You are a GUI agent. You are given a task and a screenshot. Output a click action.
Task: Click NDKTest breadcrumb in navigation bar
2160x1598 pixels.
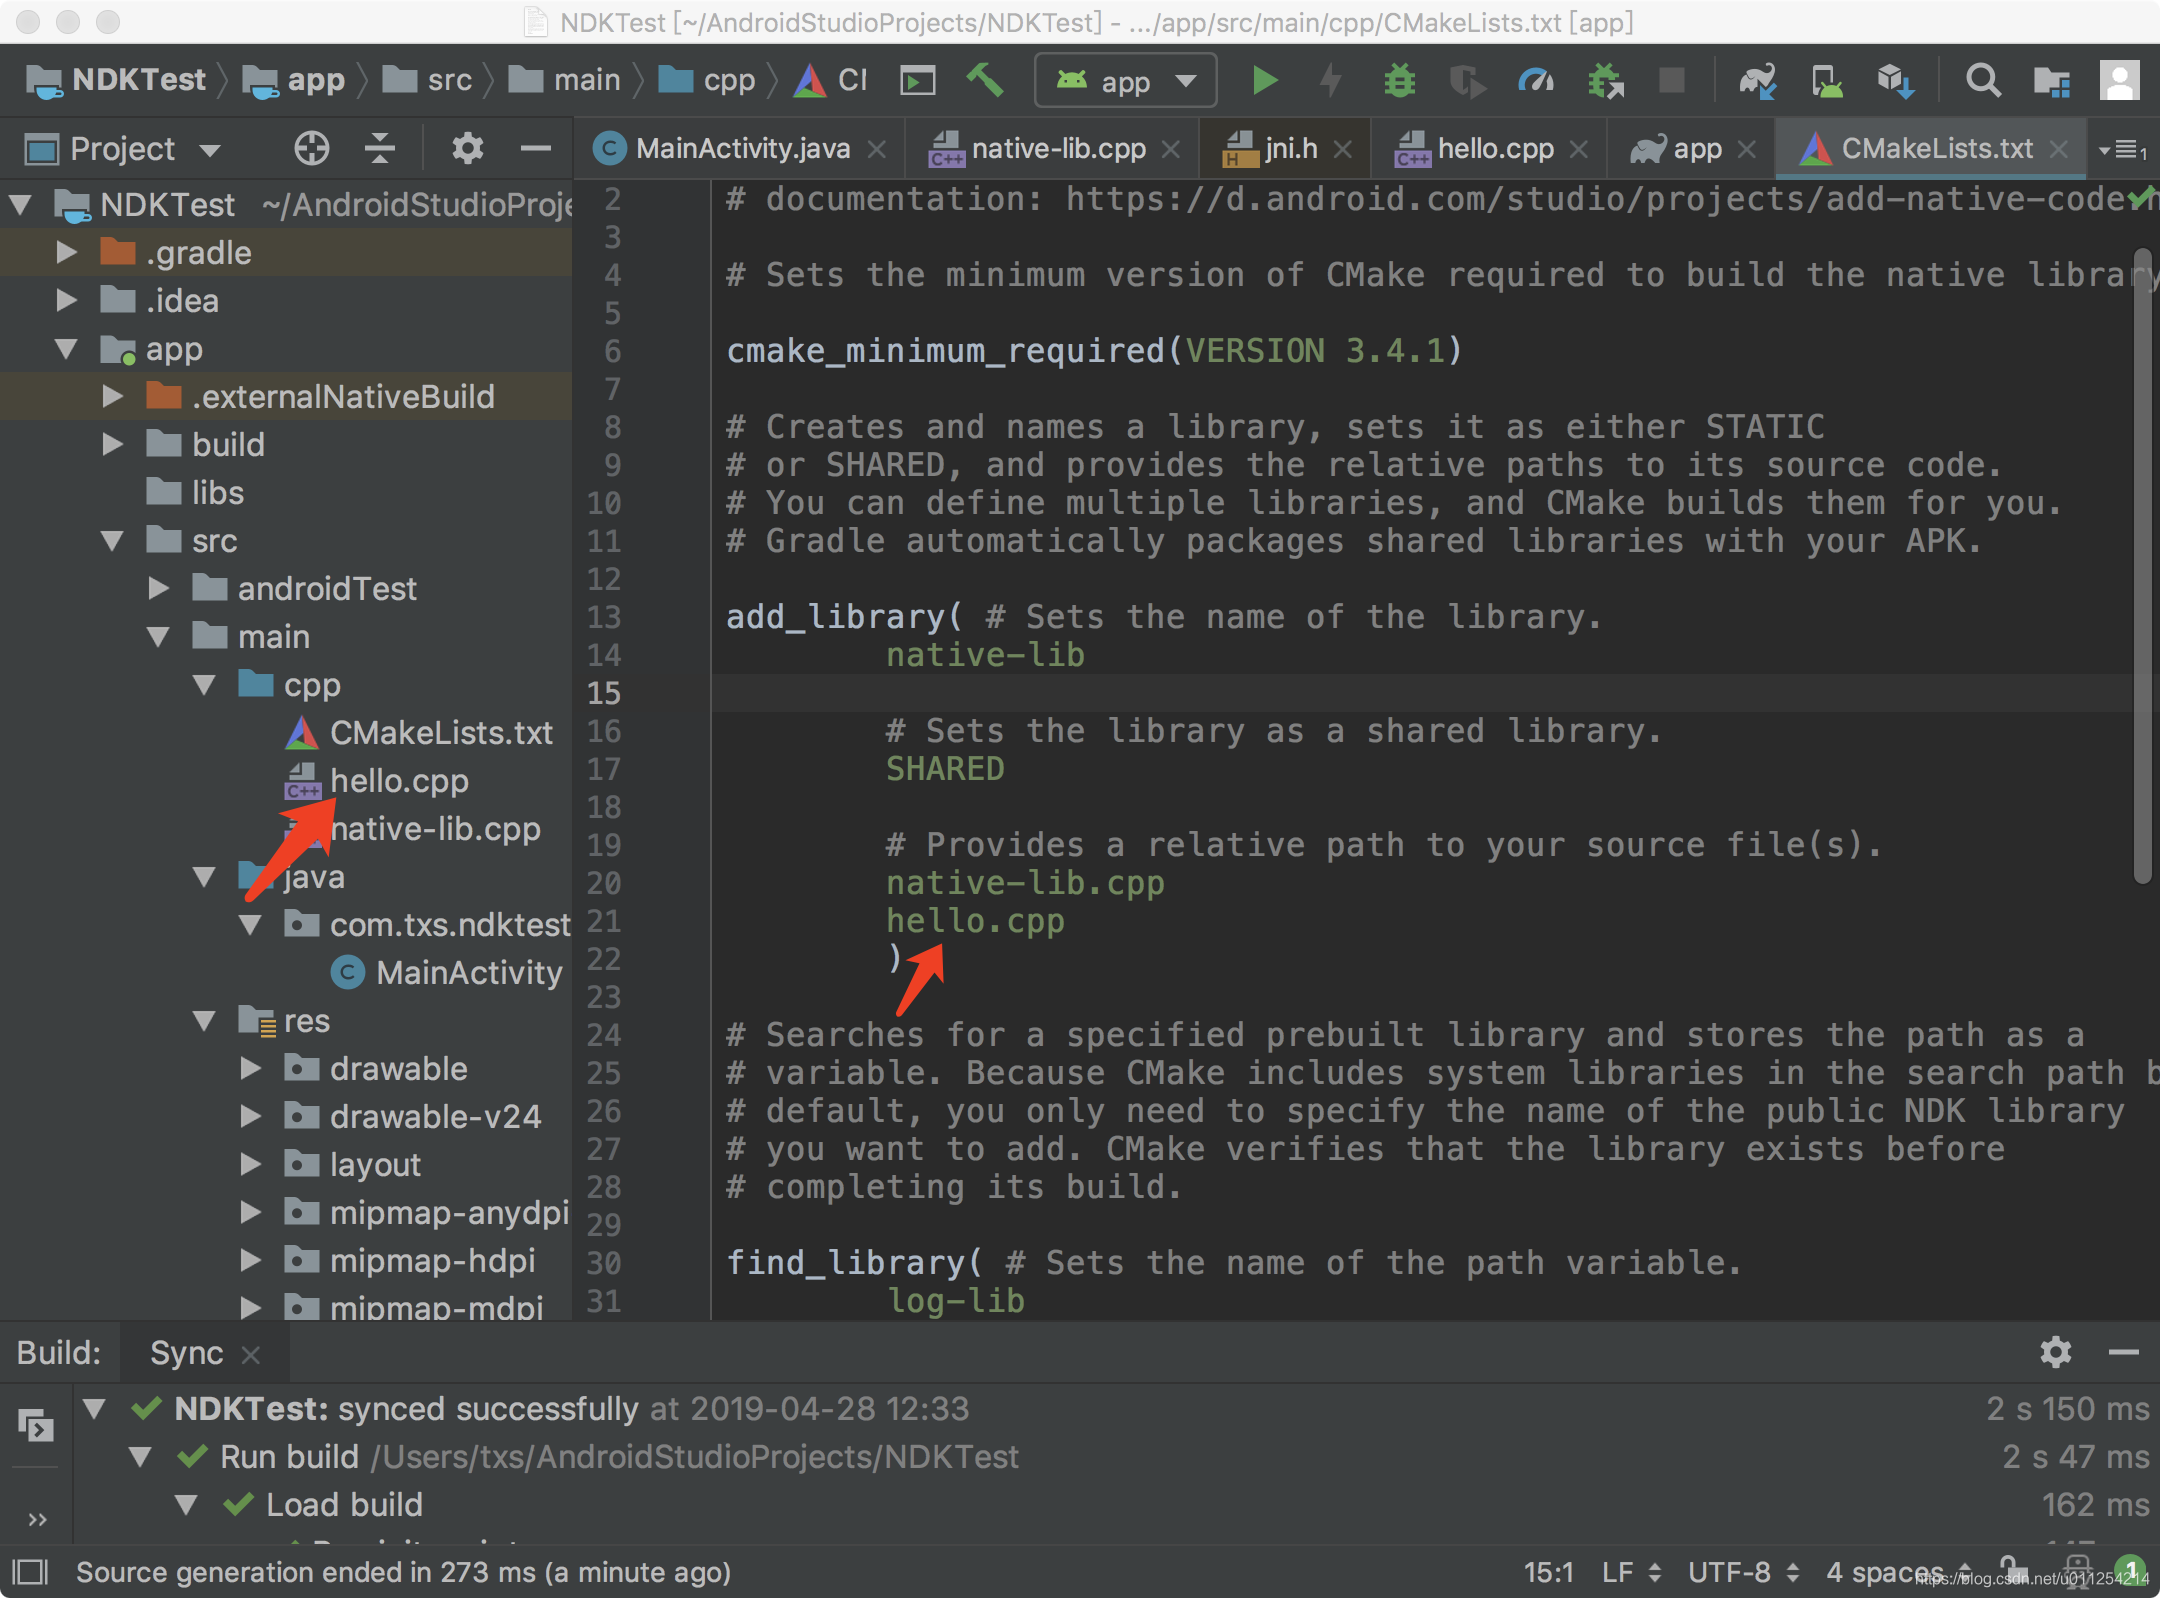coord(116,80)
